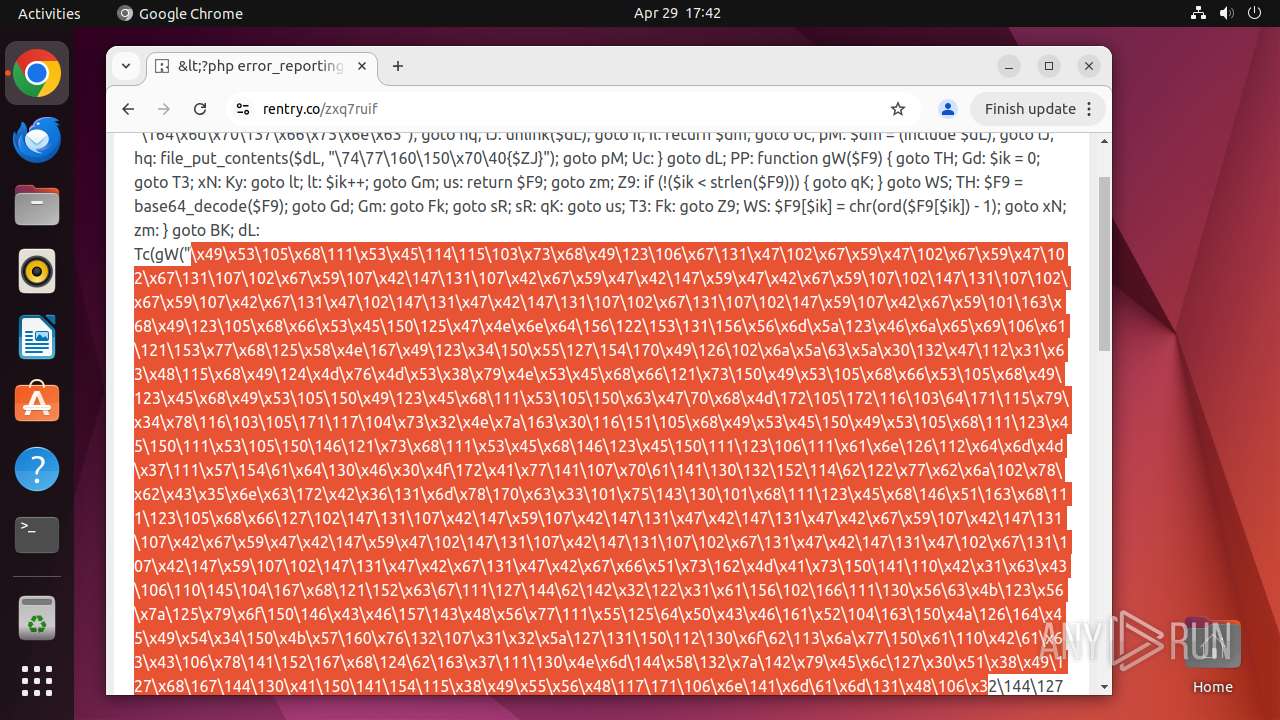This screenshot has width=1280, height=720.
Task: Reload the rentry.co page
Action: pos(200,109)
